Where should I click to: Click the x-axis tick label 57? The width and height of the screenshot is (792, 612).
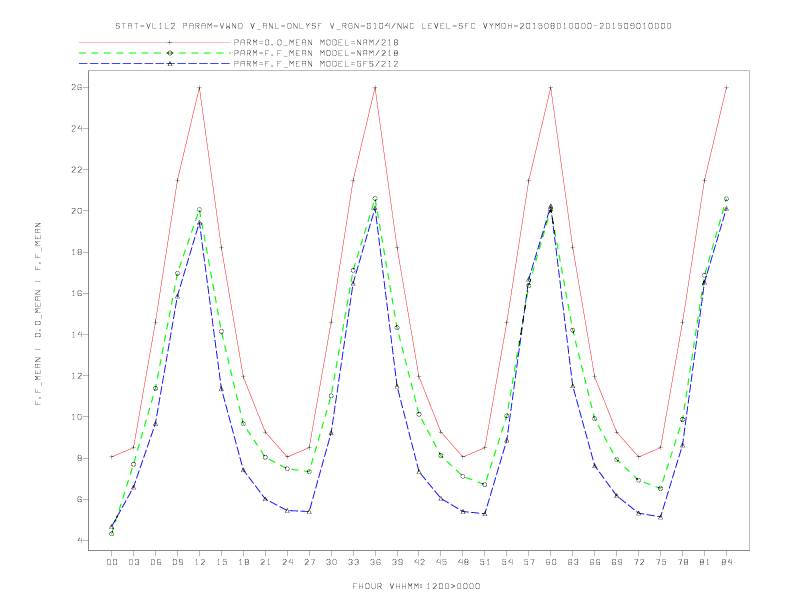coord(528,562)
